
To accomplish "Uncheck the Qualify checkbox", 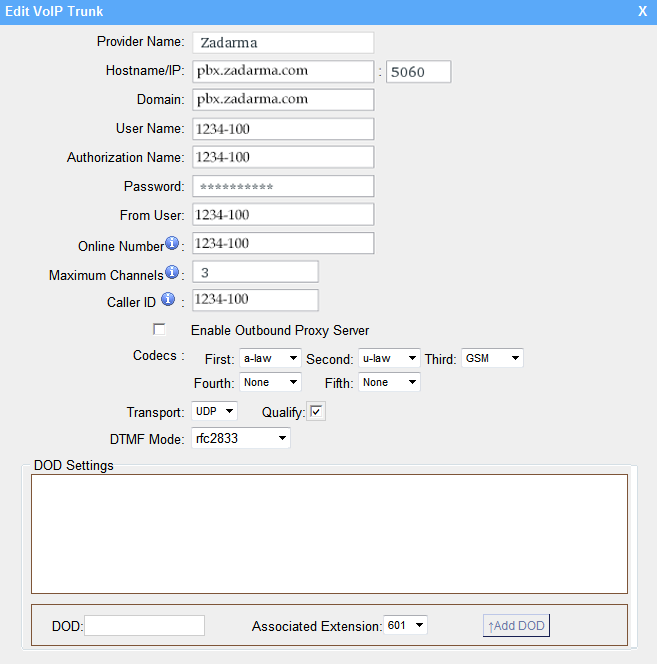I will click(317, 411).
